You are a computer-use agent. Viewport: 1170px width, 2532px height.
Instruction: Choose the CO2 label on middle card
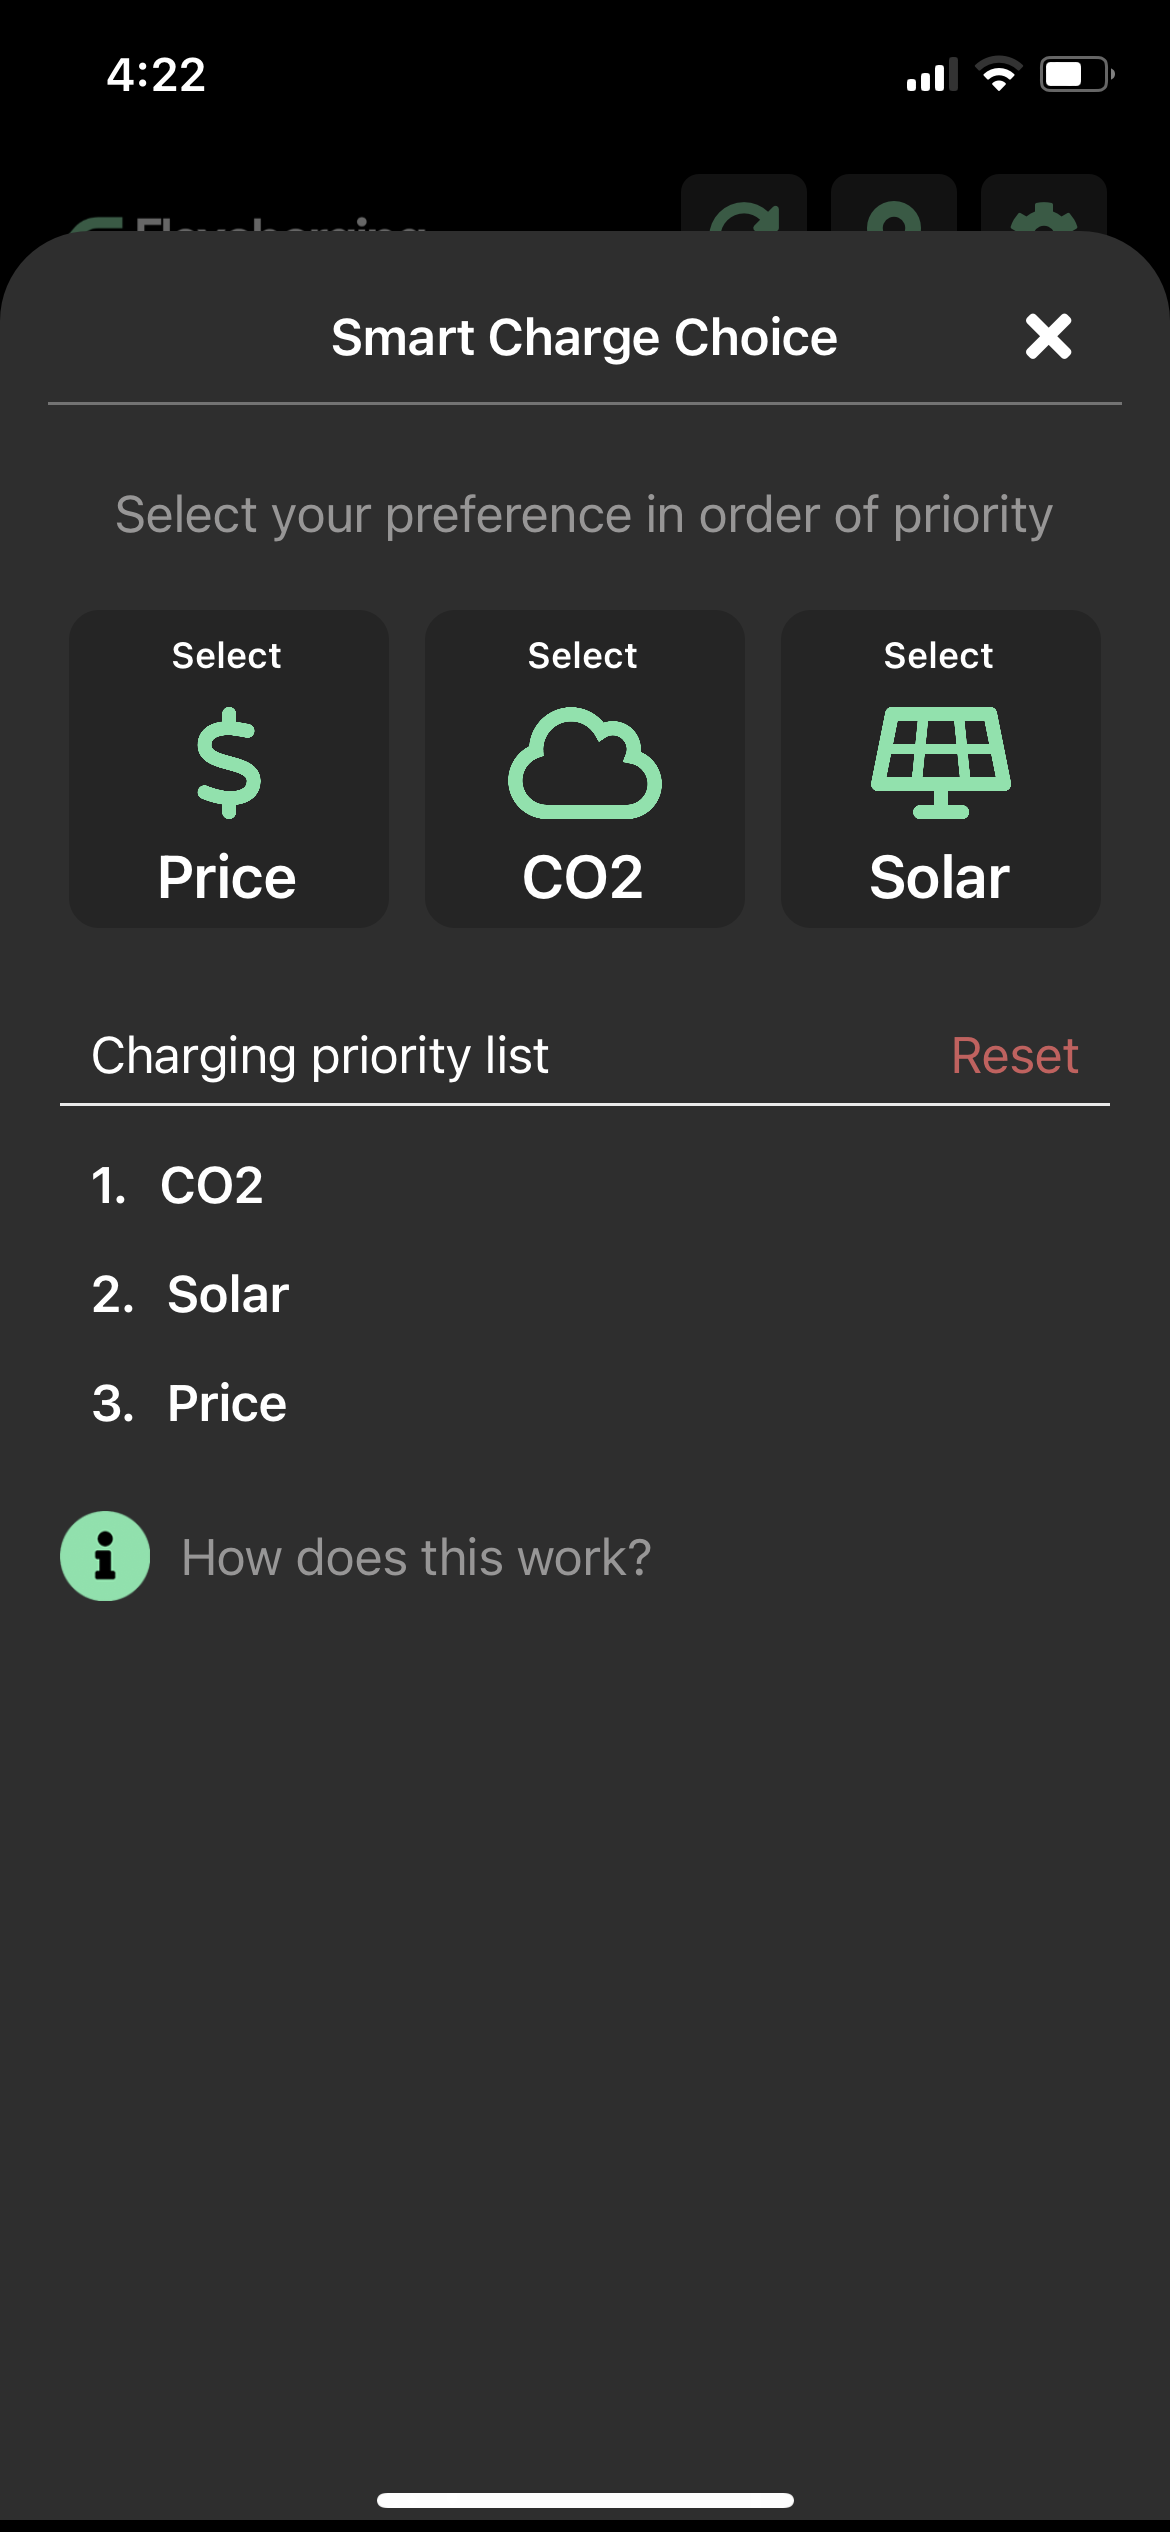pyautogui.click(x=583, y=878)
